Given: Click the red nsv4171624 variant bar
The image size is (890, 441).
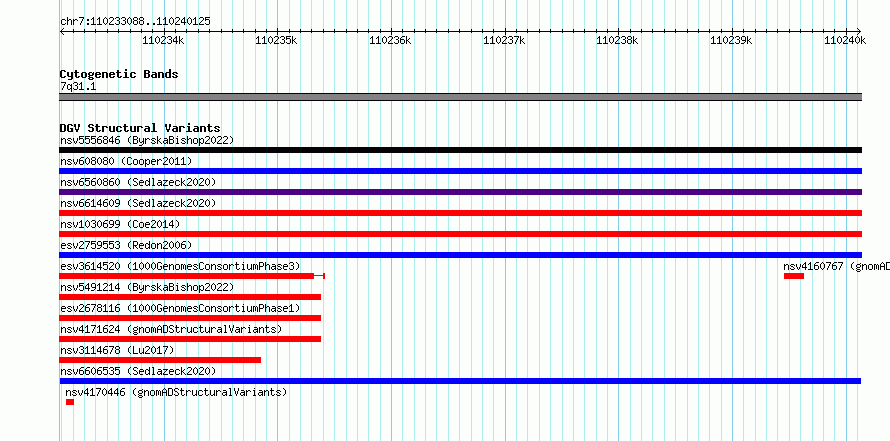Looking at the screenshot, I should [x=190, y=339].
